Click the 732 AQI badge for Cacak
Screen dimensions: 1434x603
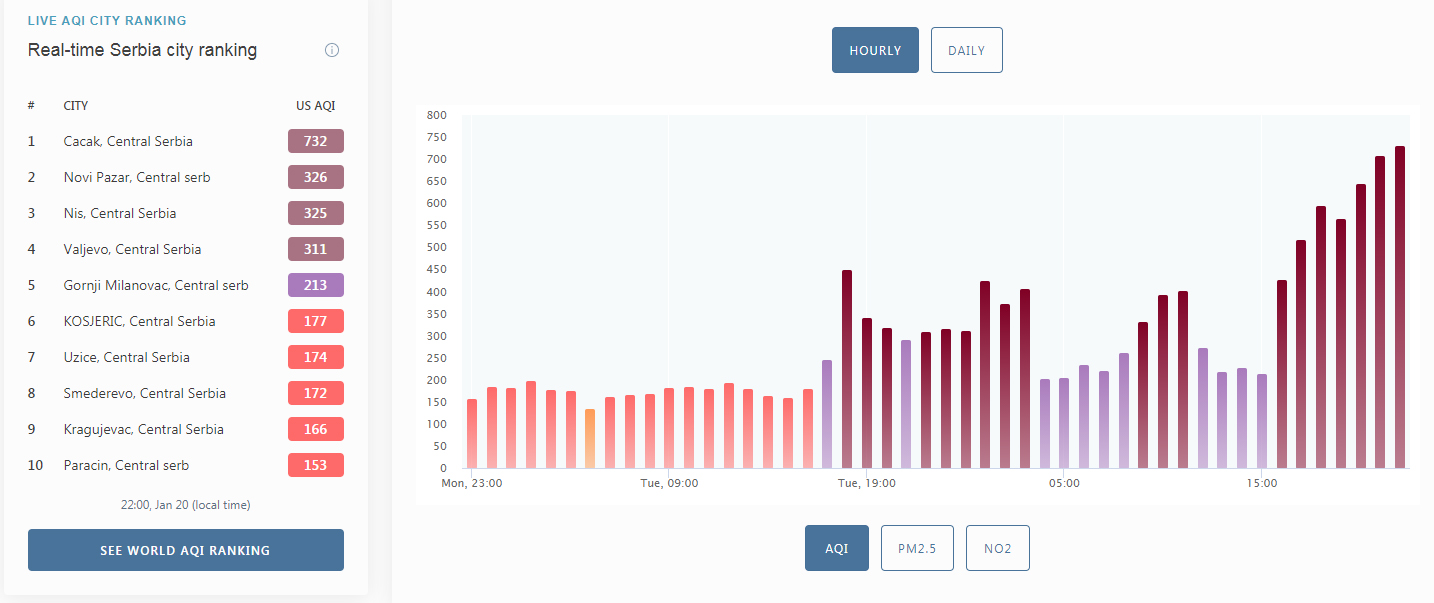coord(316,141)
